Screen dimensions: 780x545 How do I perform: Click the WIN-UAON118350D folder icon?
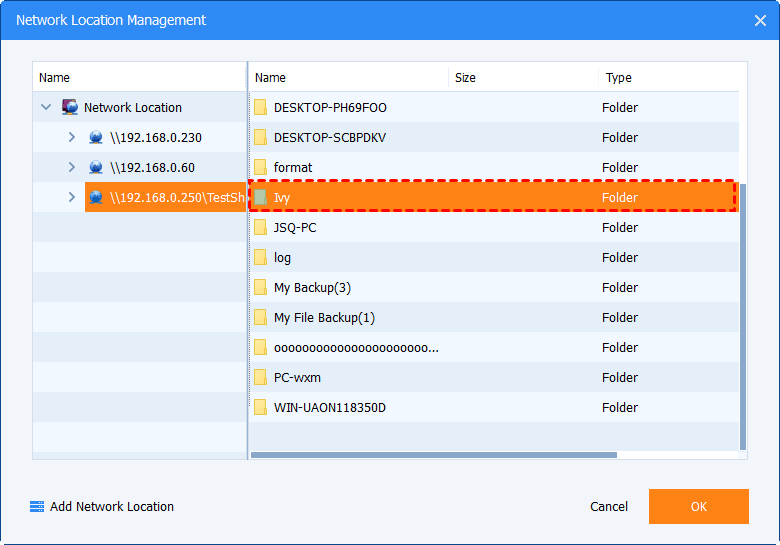click(x=260, y=407)
